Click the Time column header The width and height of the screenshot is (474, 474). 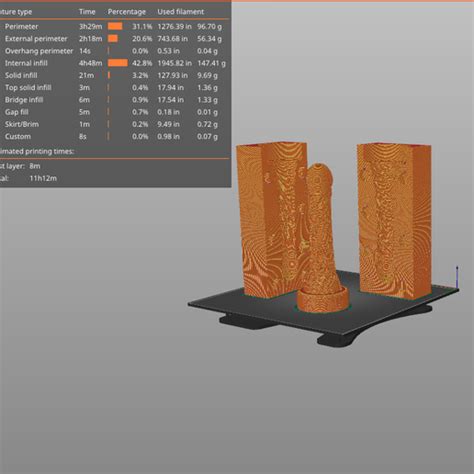point(87,12)
